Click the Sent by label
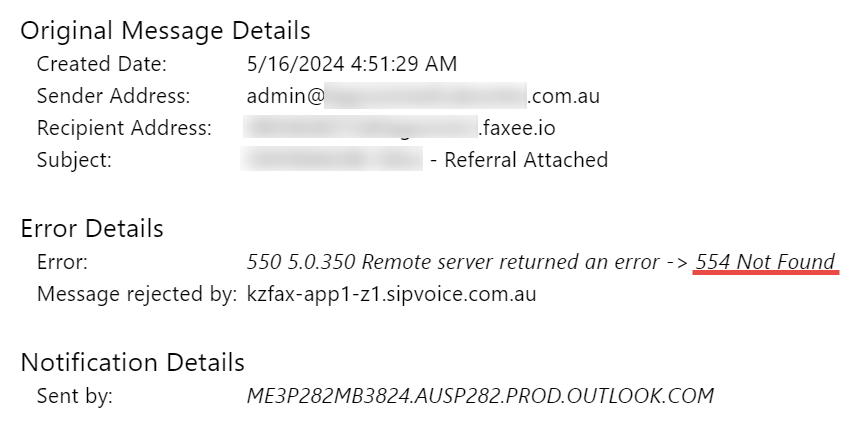The image size is (864, 431). [x=75, y=396]
